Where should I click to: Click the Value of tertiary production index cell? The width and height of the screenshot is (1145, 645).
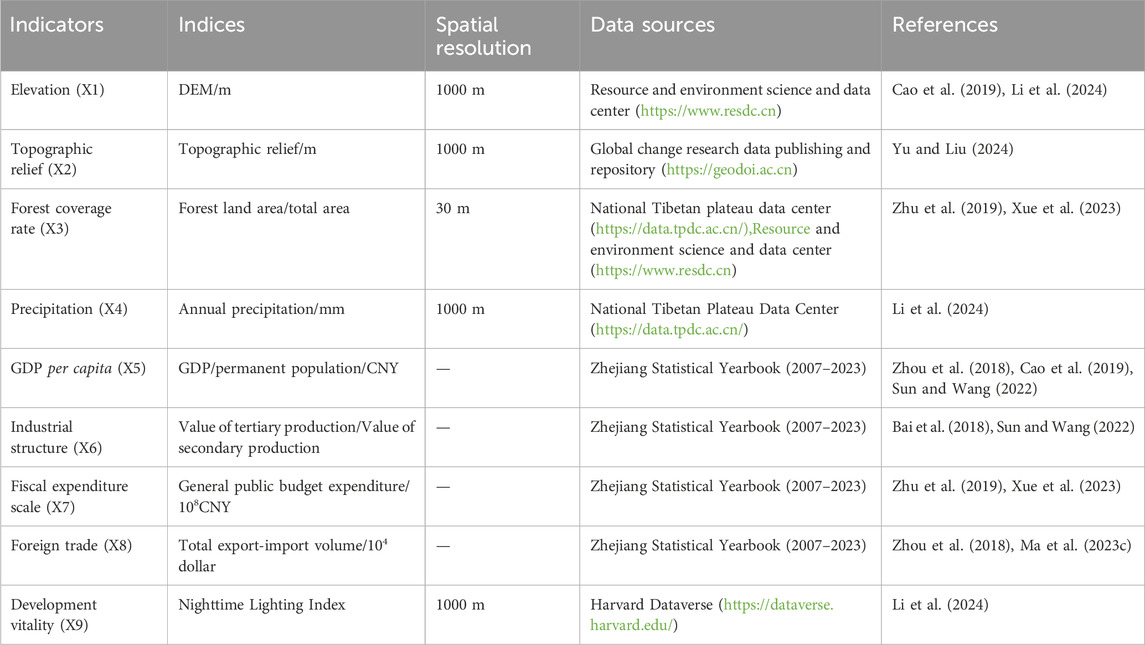[296, 438]
